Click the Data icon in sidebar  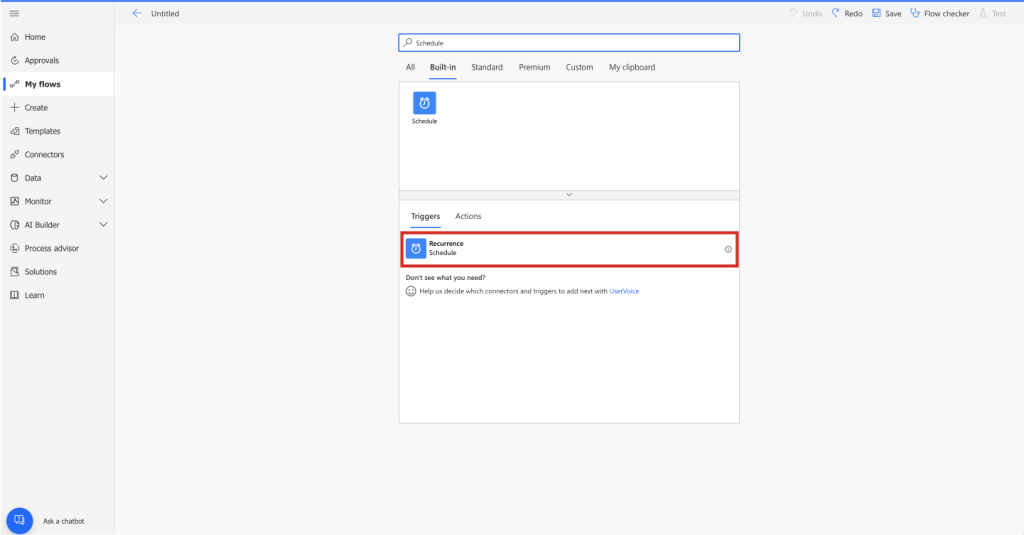(14, 178)
